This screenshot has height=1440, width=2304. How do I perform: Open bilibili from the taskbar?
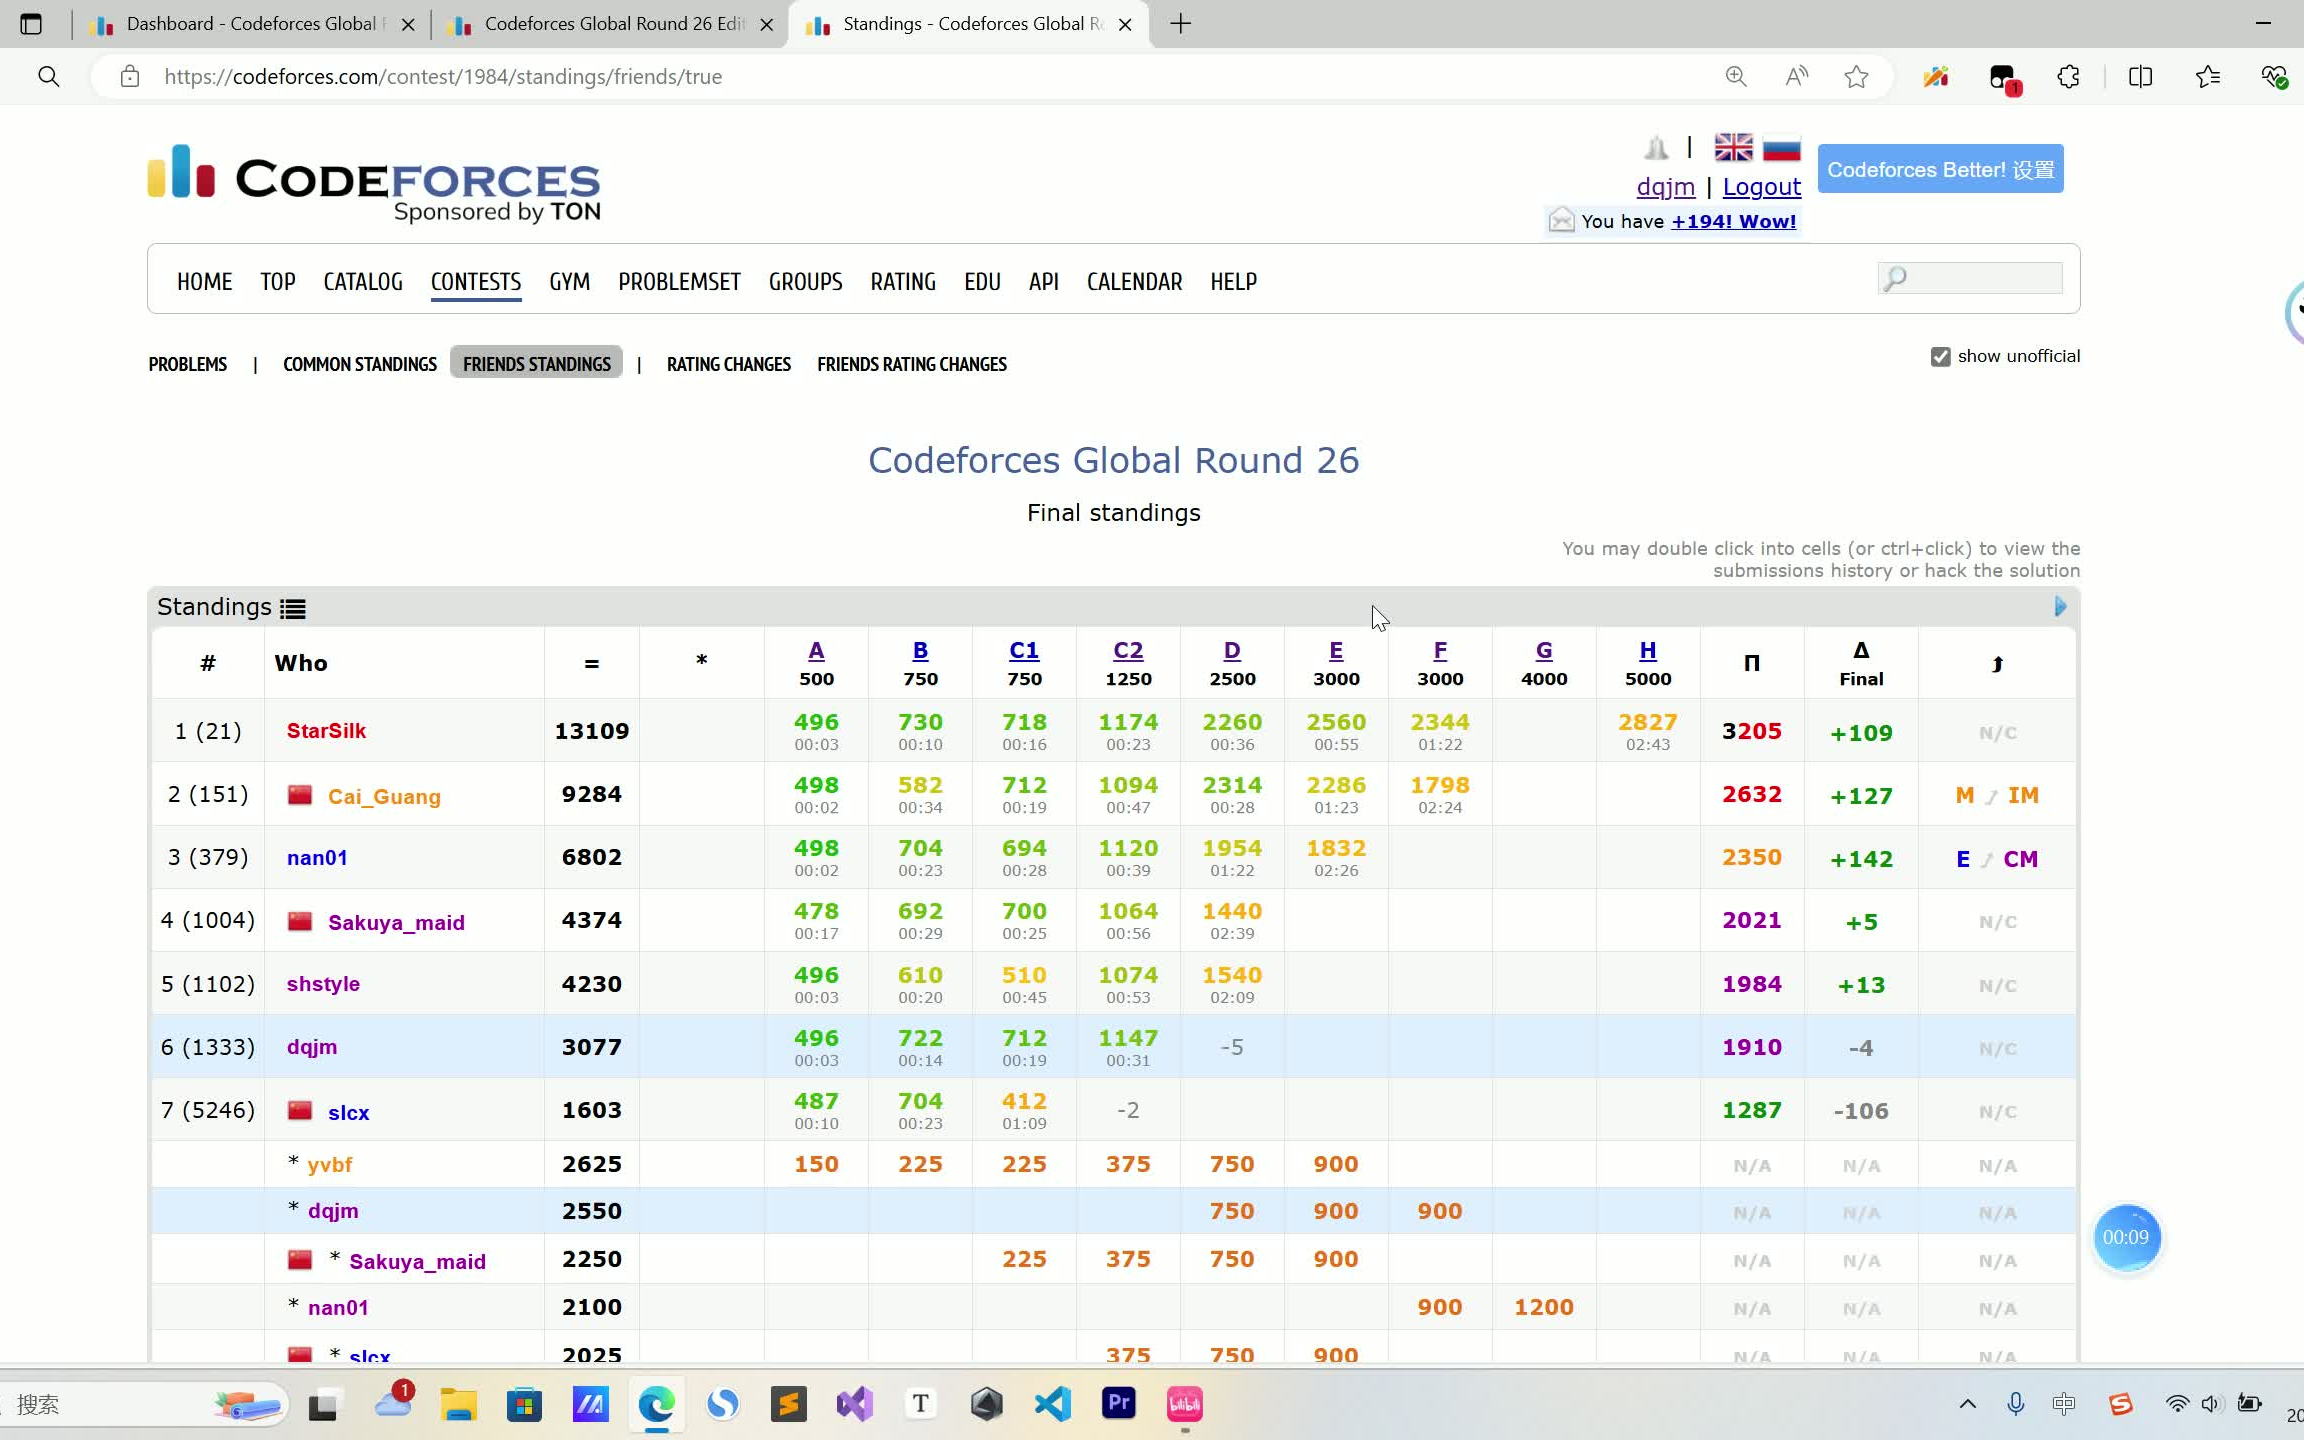pos(1184,1404)
